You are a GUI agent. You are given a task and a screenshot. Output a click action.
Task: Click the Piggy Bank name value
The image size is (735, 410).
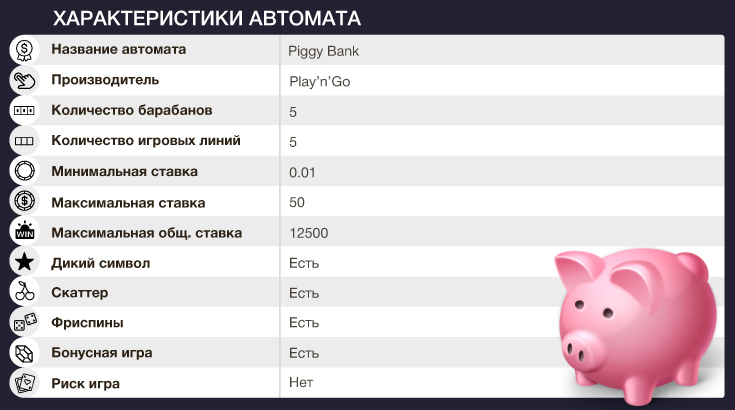(323, 51)
